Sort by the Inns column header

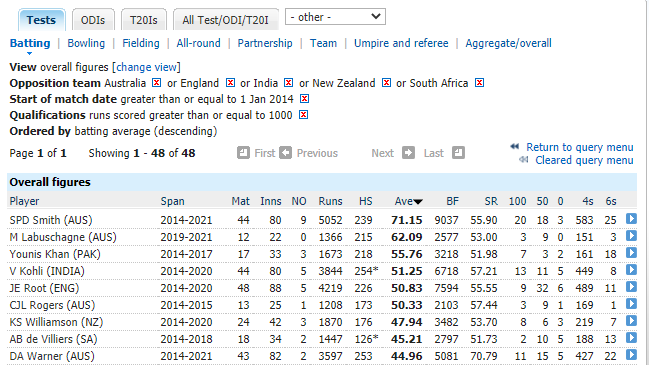coord(271,201)
